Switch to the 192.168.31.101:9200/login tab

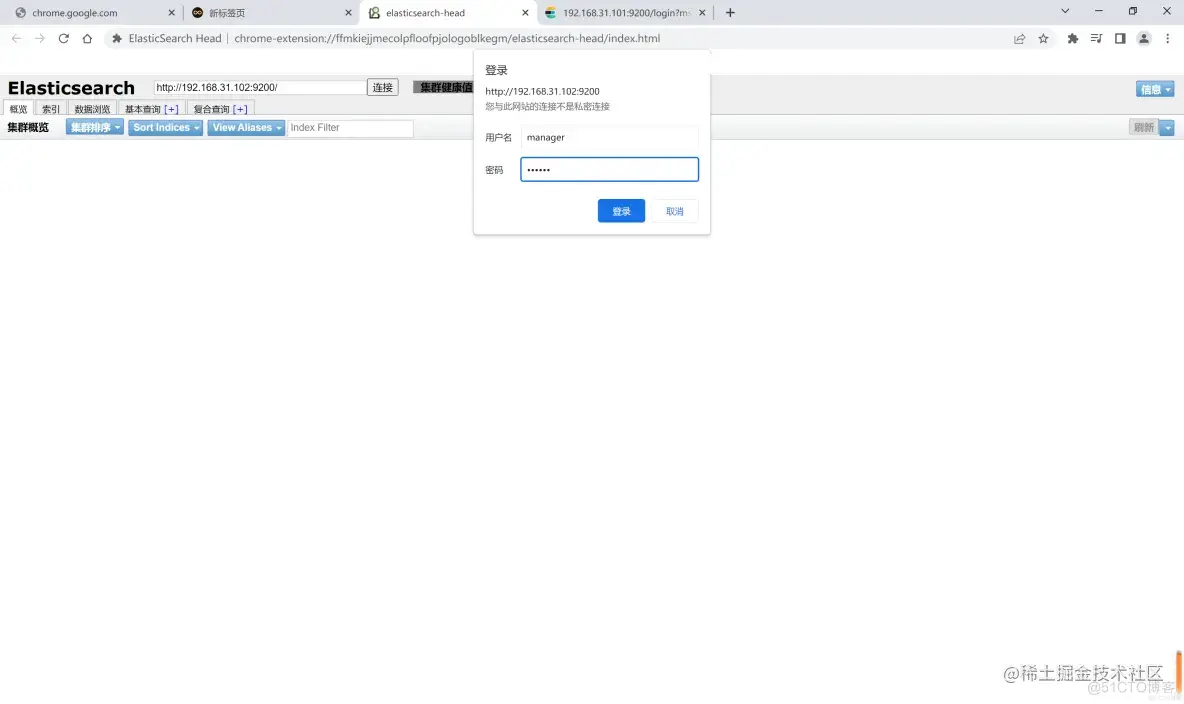tap(625, 13)
